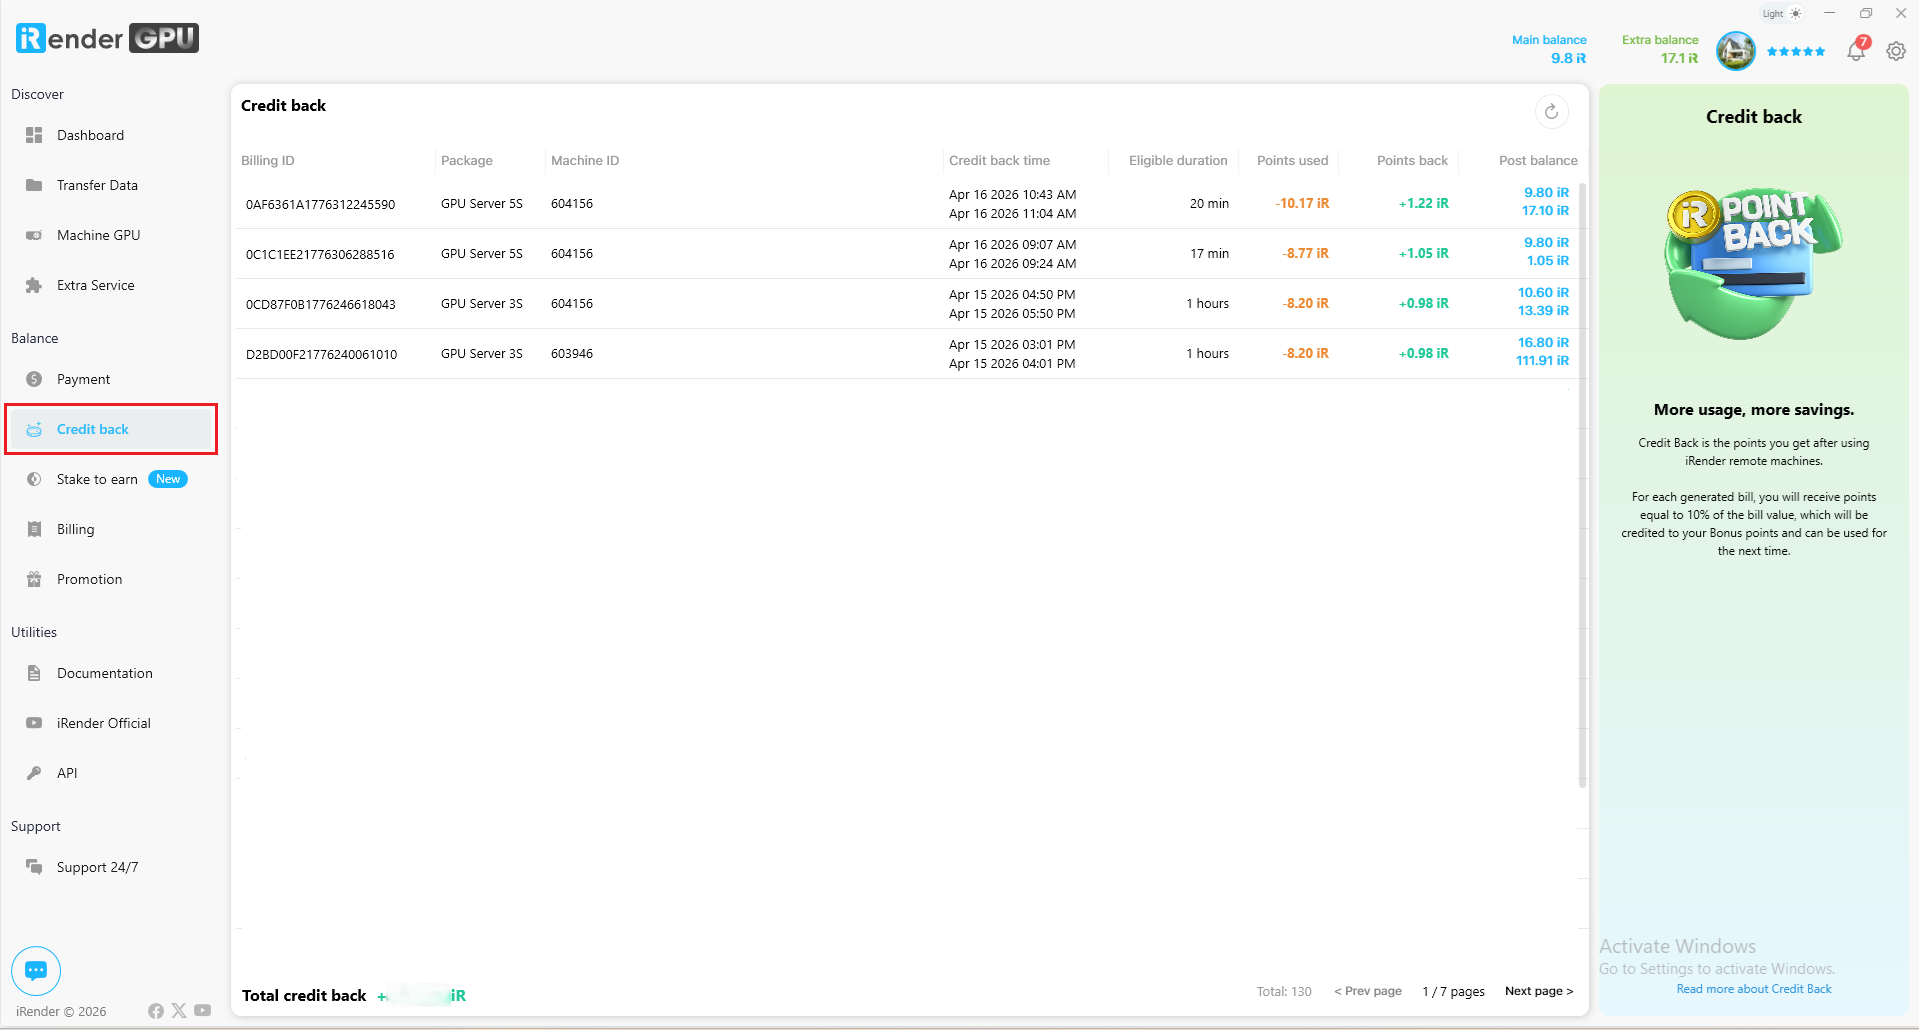The width and height of the screenshot is (1919, 1030).
Task: Open the X social media icon
Action: coord(179,1011)
